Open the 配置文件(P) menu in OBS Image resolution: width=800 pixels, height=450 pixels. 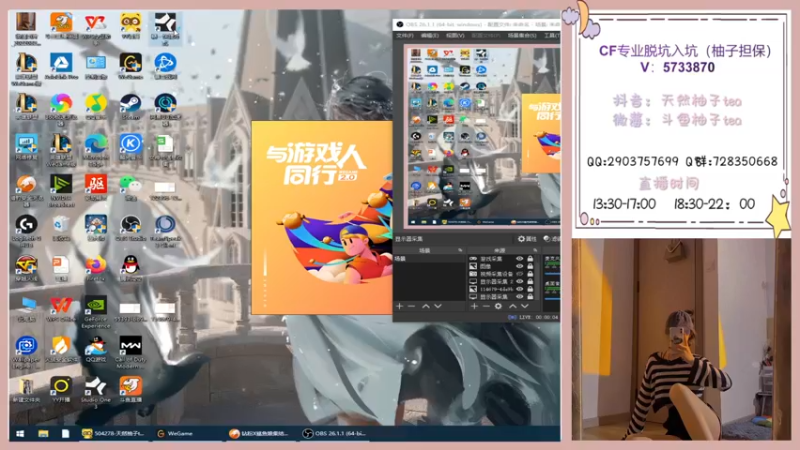click(x=486, y=35)
